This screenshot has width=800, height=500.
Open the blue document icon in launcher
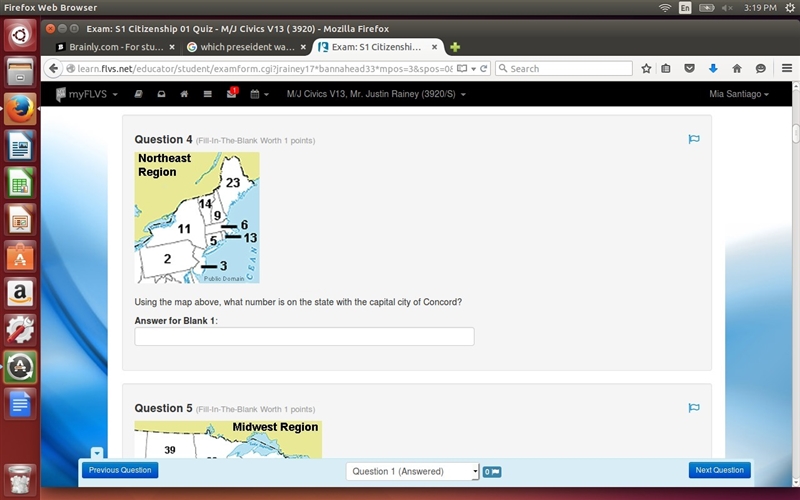[x=20, y=404]
